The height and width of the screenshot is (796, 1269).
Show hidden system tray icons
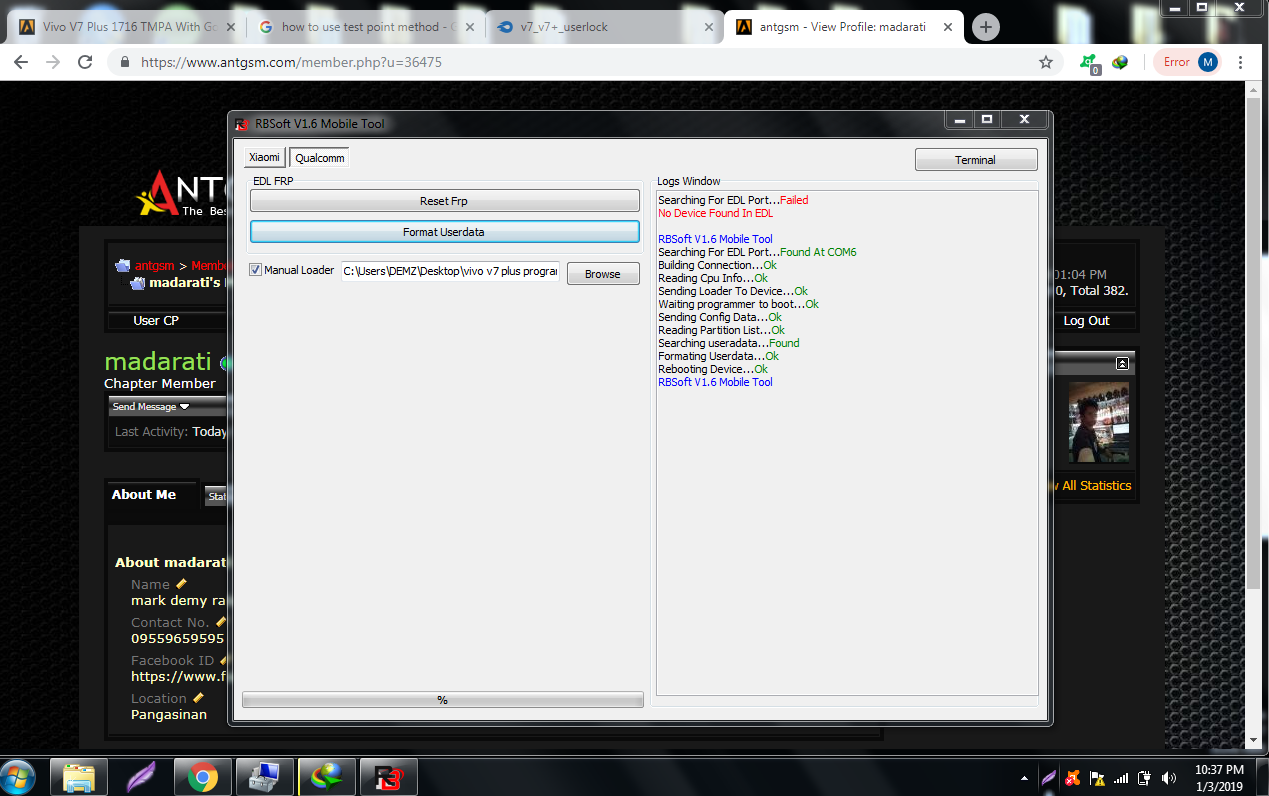click(1024, 778)
